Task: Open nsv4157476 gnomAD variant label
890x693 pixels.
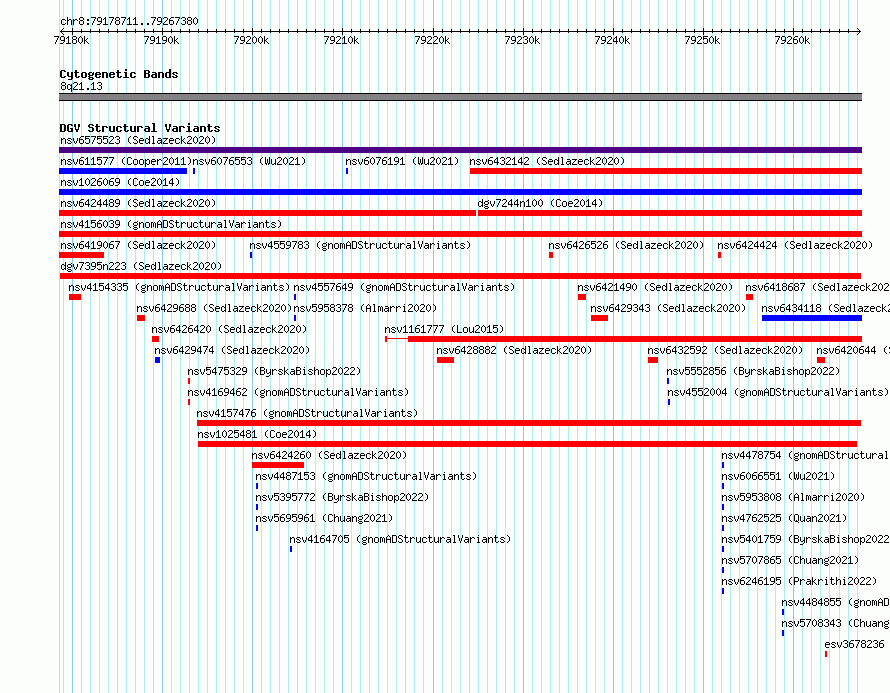Action: coord(307,413)
